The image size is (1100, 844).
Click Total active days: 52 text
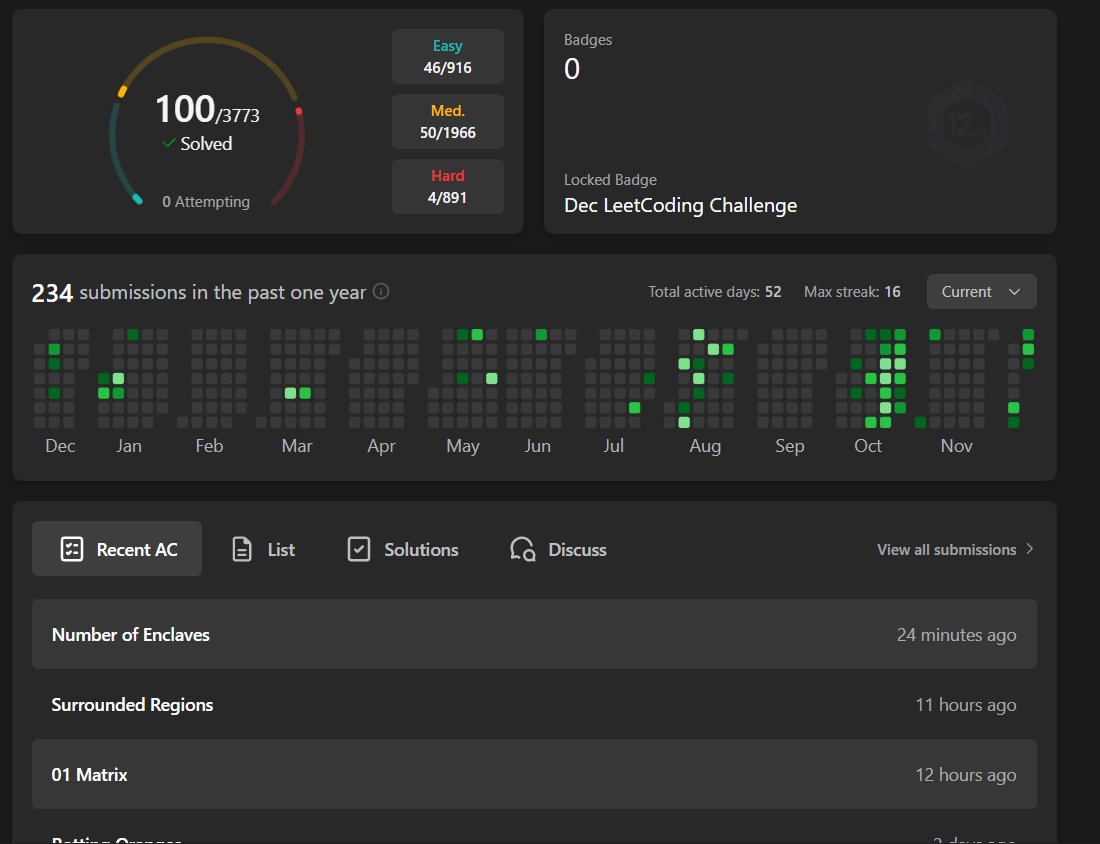[x=714, y=292]
